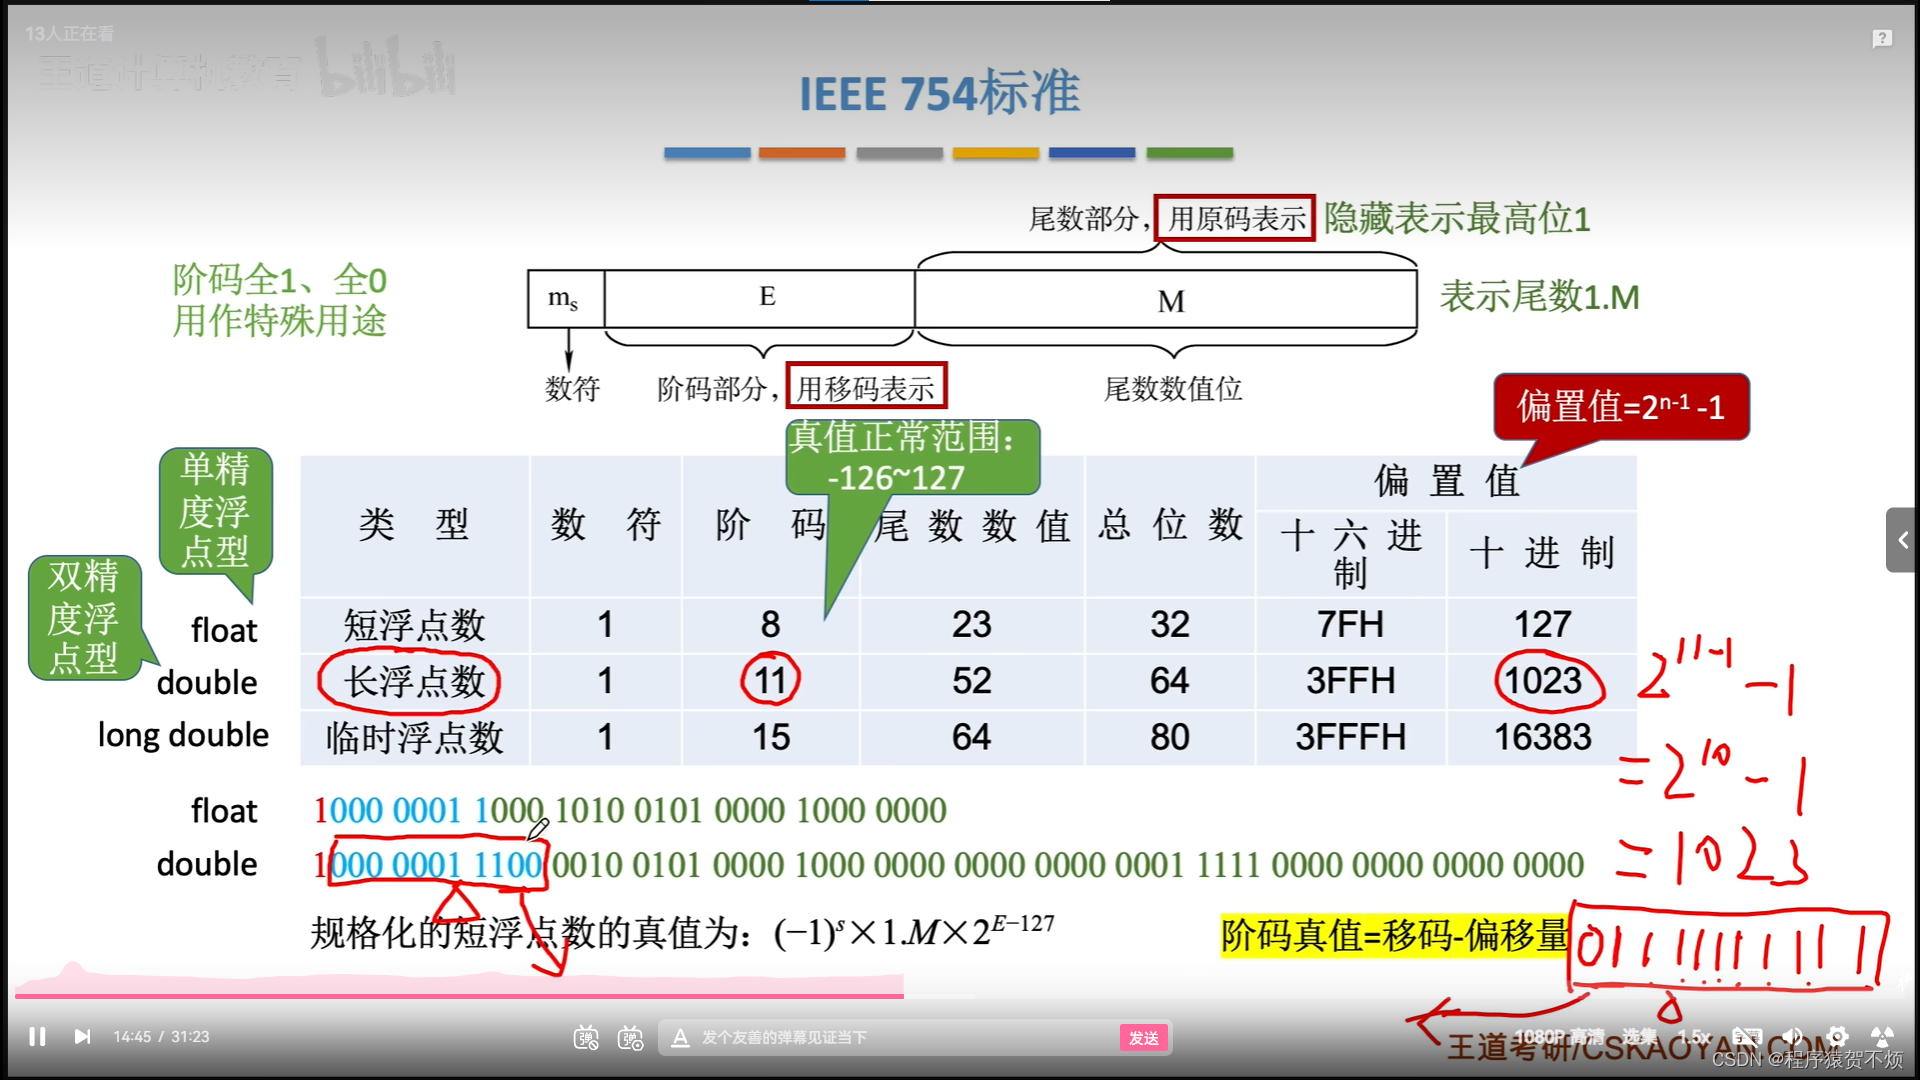
Task: Mute the volume speaker icon
Action: tap(1792, 1037)
